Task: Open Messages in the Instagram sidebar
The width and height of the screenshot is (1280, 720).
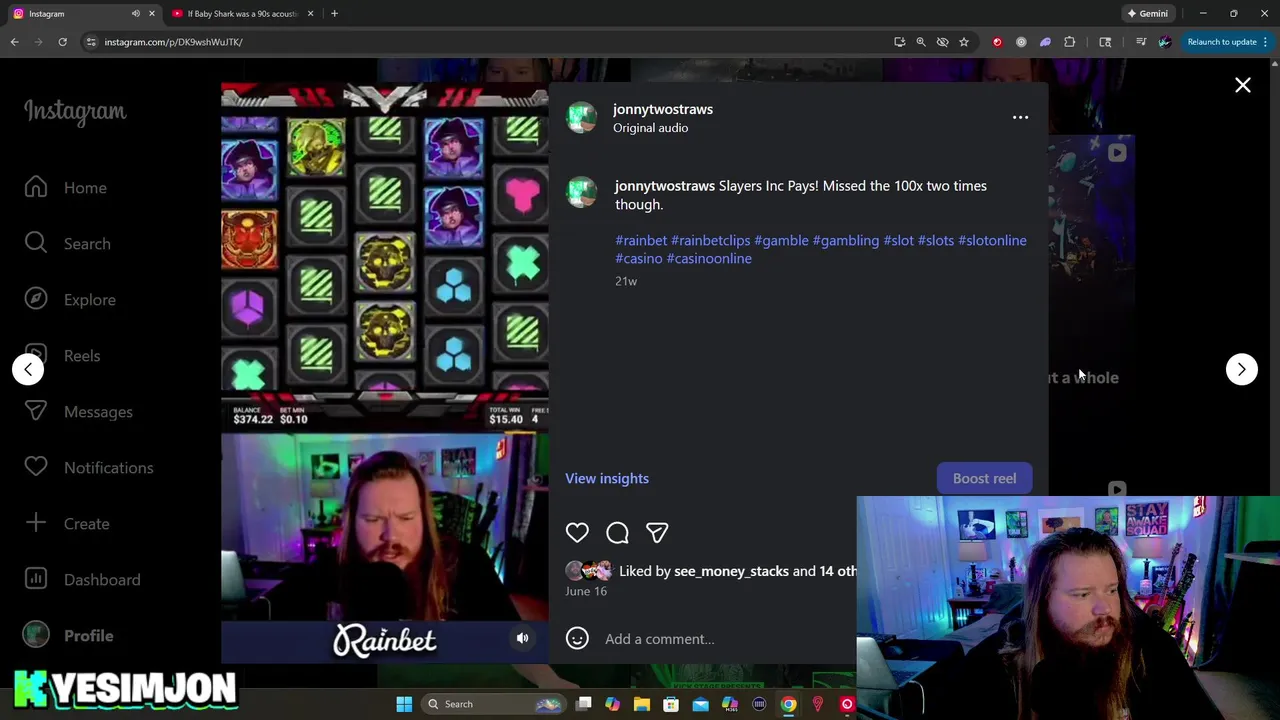Action: coord(78,412)
